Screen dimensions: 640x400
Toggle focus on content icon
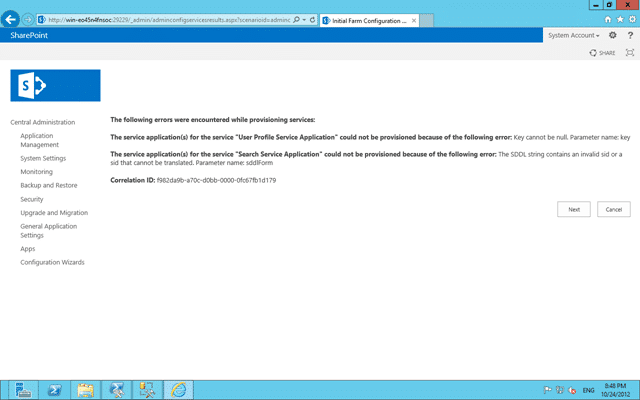(630, 53)
